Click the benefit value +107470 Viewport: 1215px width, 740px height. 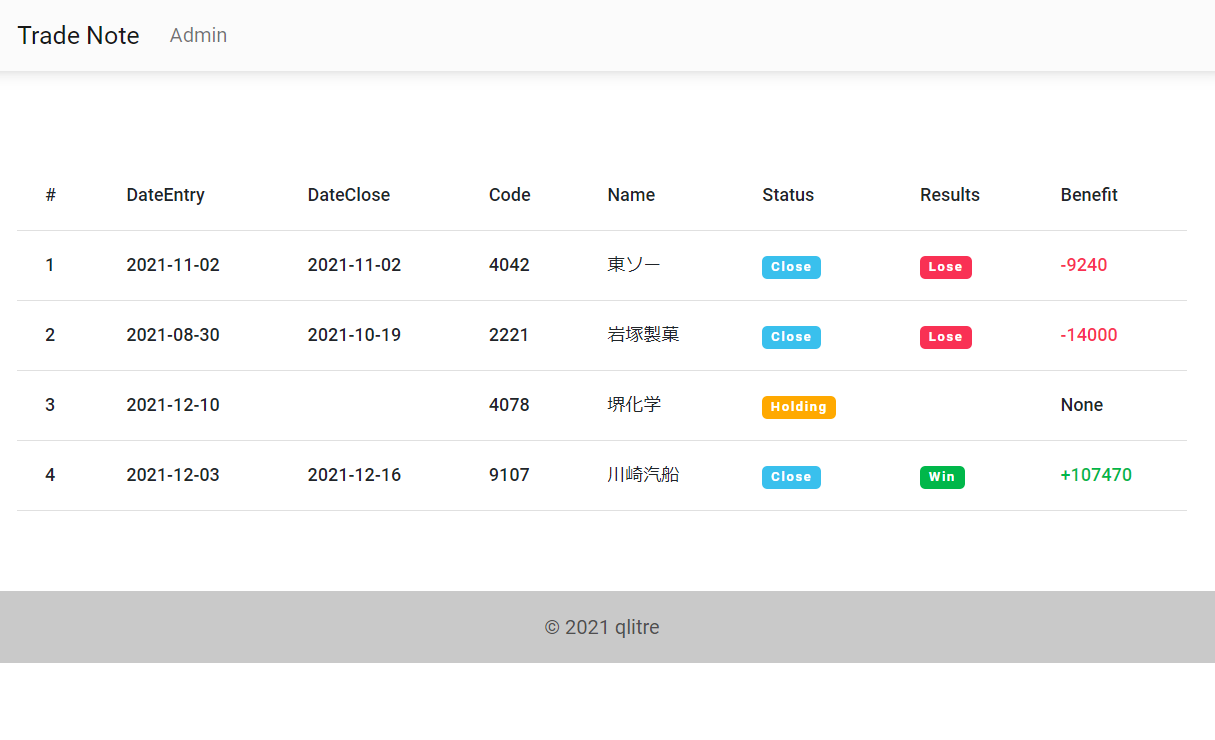click(x=1096, y=475)
